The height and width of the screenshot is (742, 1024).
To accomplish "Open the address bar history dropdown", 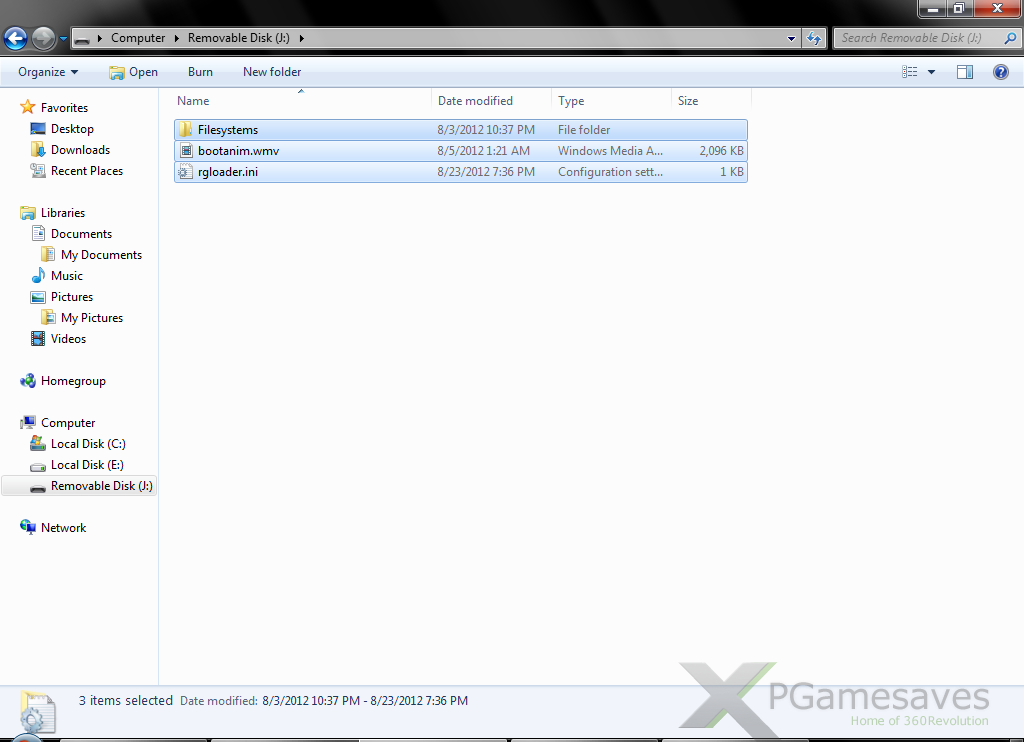I will pyautogui.click(x=791, y=39).
